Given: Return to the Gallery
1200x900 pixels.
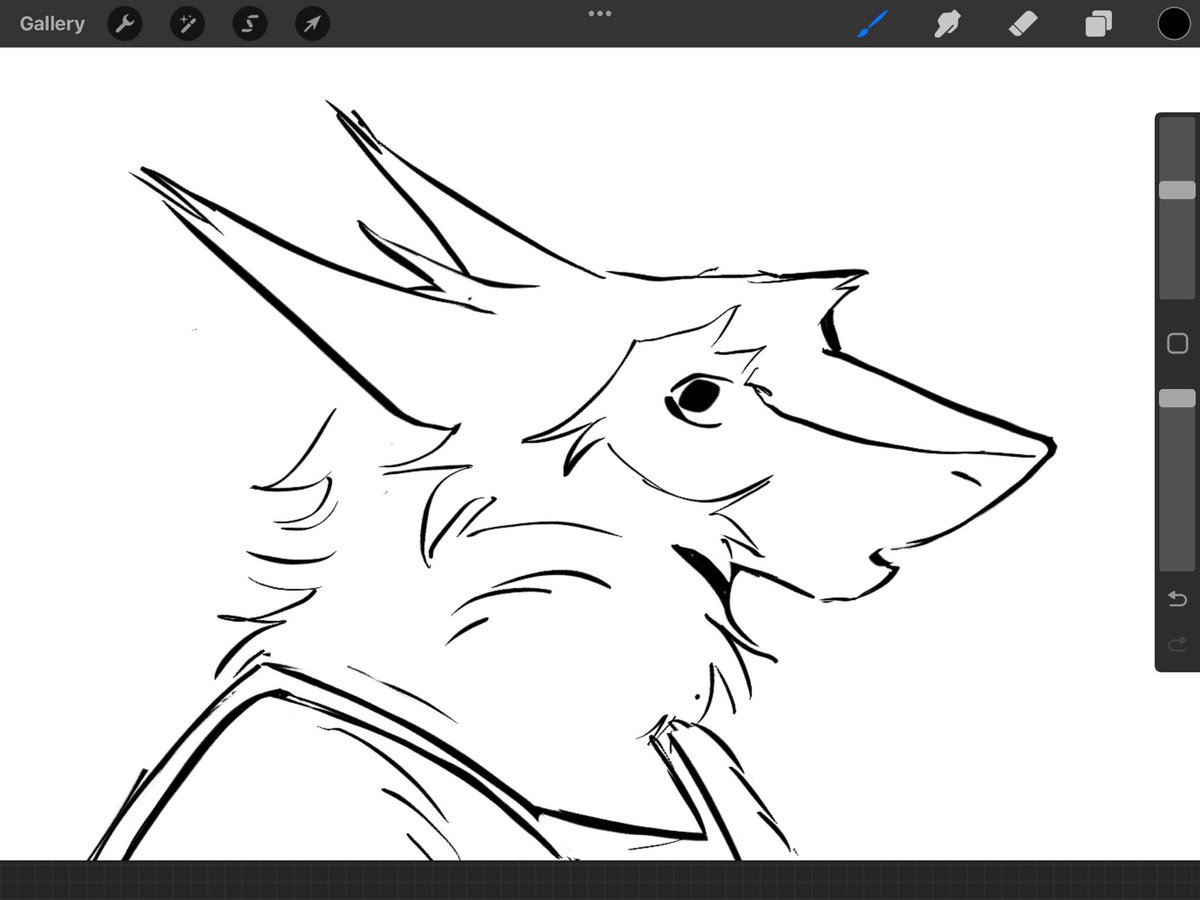Looking at the screenshot, I should click(52, 24).
